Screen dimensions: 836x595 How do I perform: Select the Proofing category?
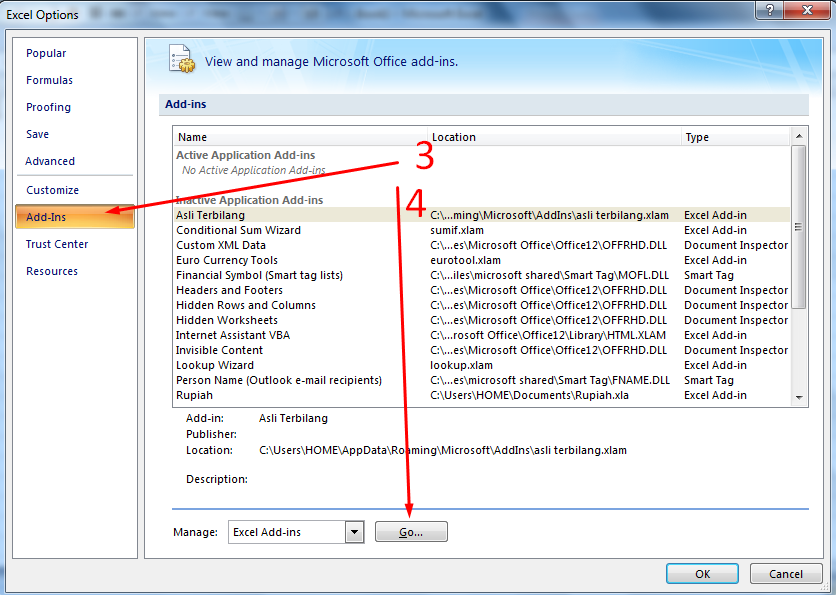coord(48,107)
